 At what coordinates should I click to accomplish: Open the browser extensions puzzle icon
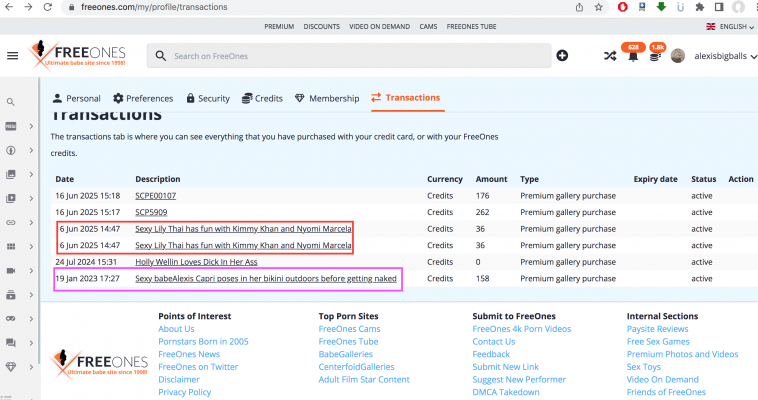pyautogui.click(x=700, y=7)
